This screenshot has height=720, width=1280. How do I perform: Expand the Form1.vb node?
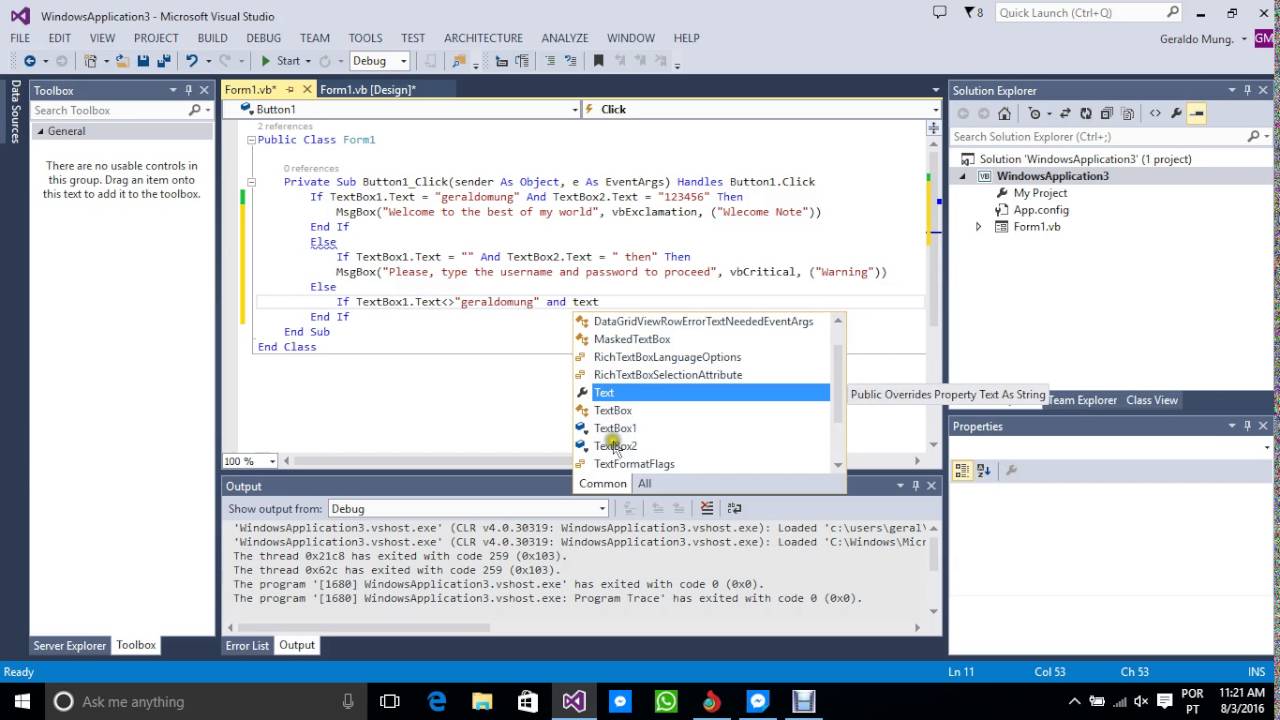pos(979,227)
